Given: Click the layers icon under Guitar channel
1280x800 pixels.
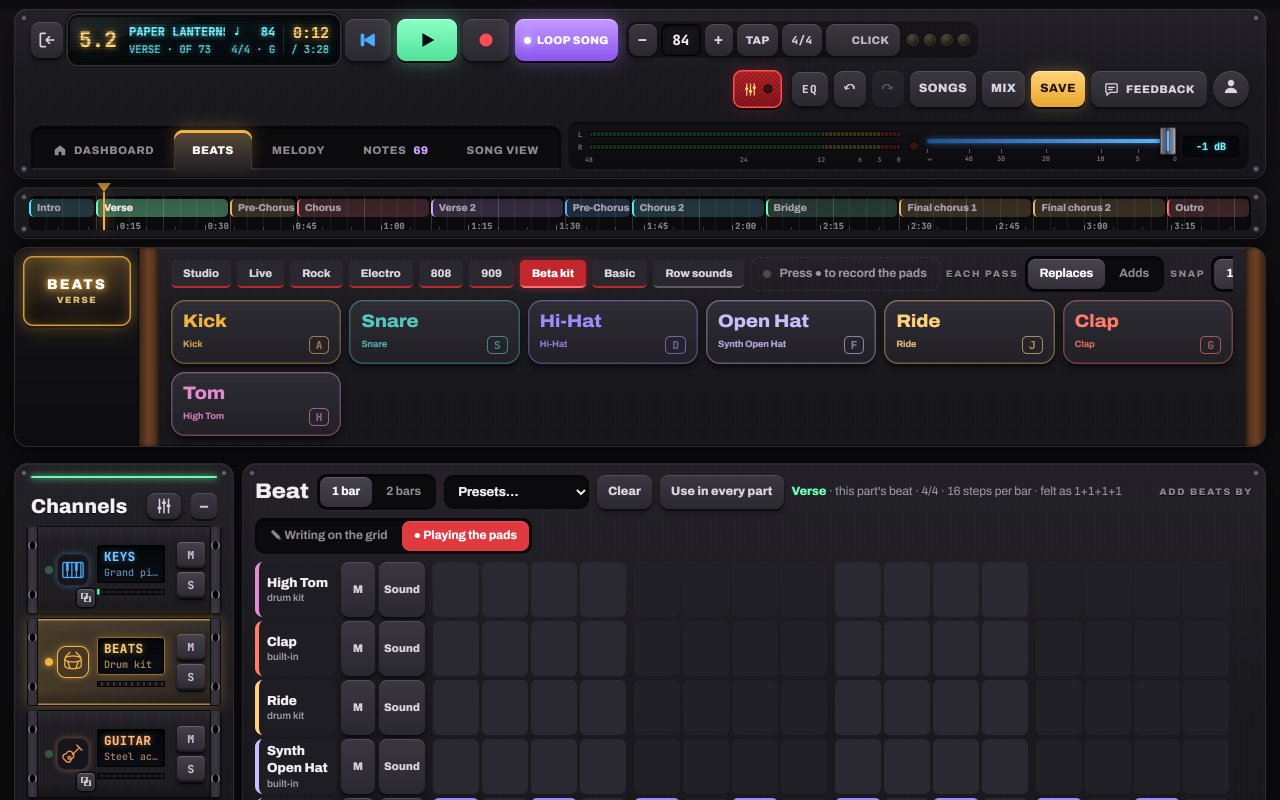Looking at the screenshot, I should pos(86,782).
